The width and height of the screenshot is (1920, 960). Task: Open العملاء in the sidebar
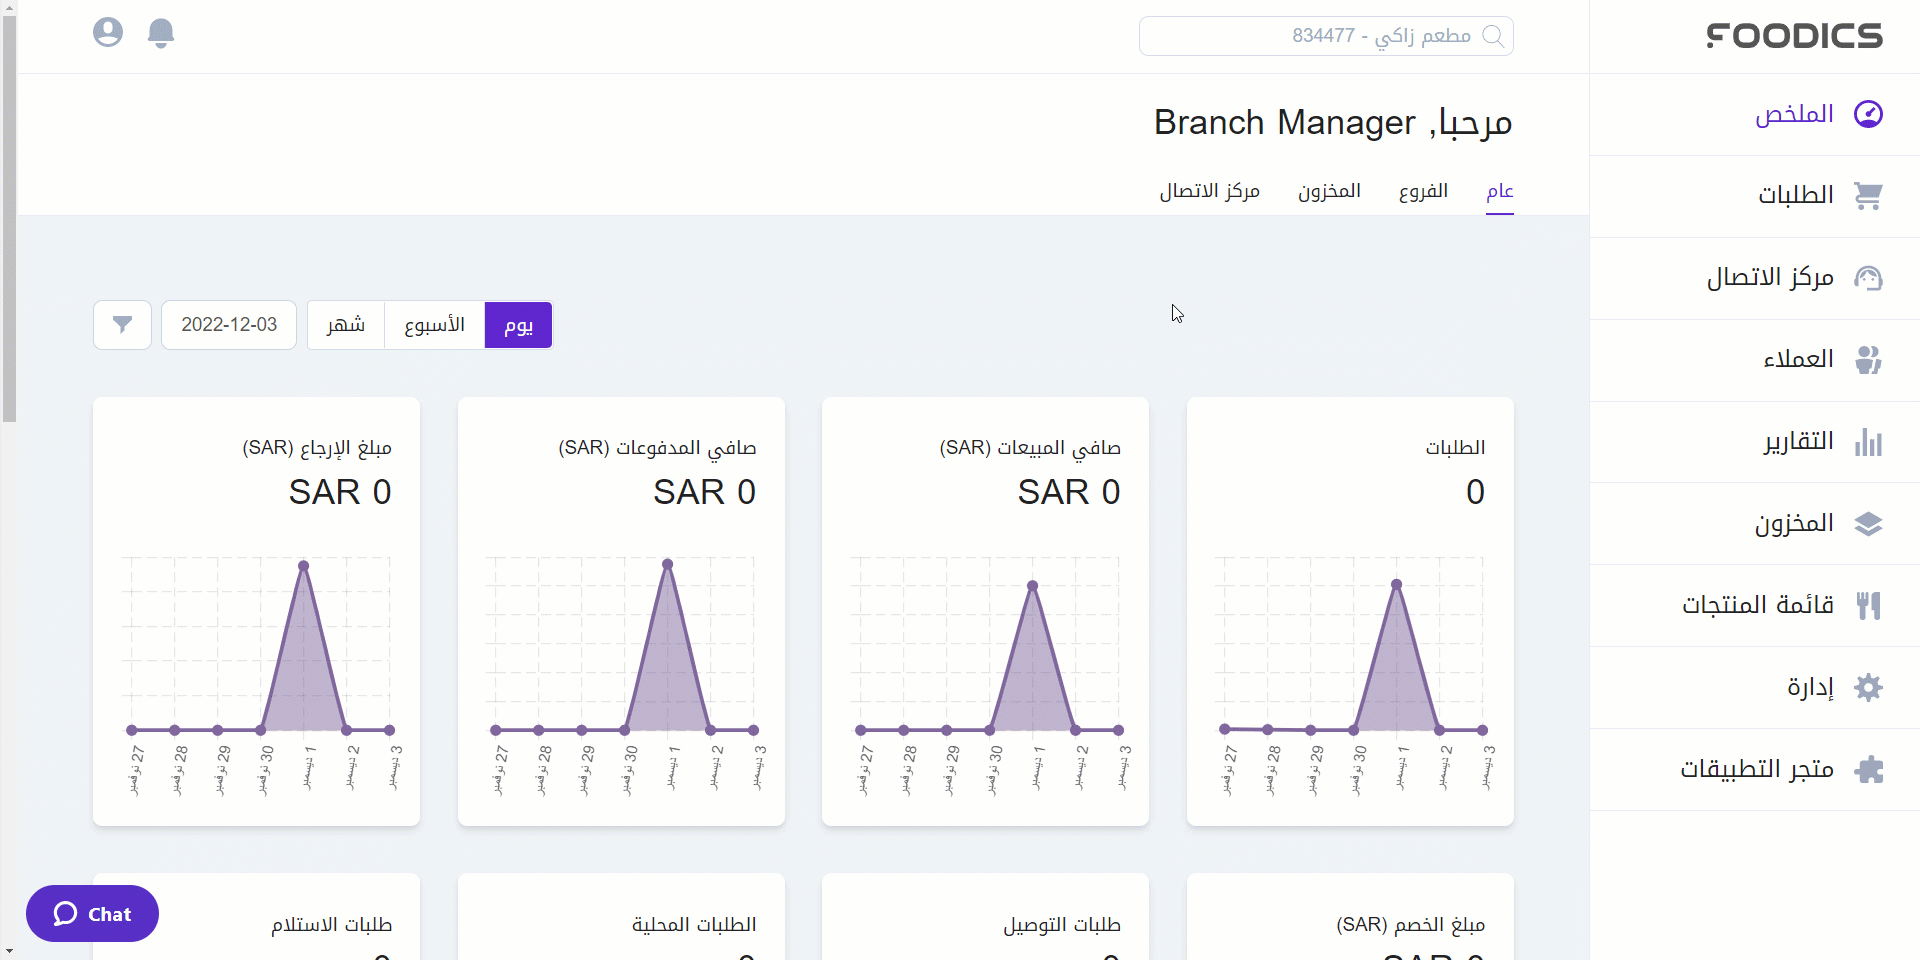pos(1755,360)
